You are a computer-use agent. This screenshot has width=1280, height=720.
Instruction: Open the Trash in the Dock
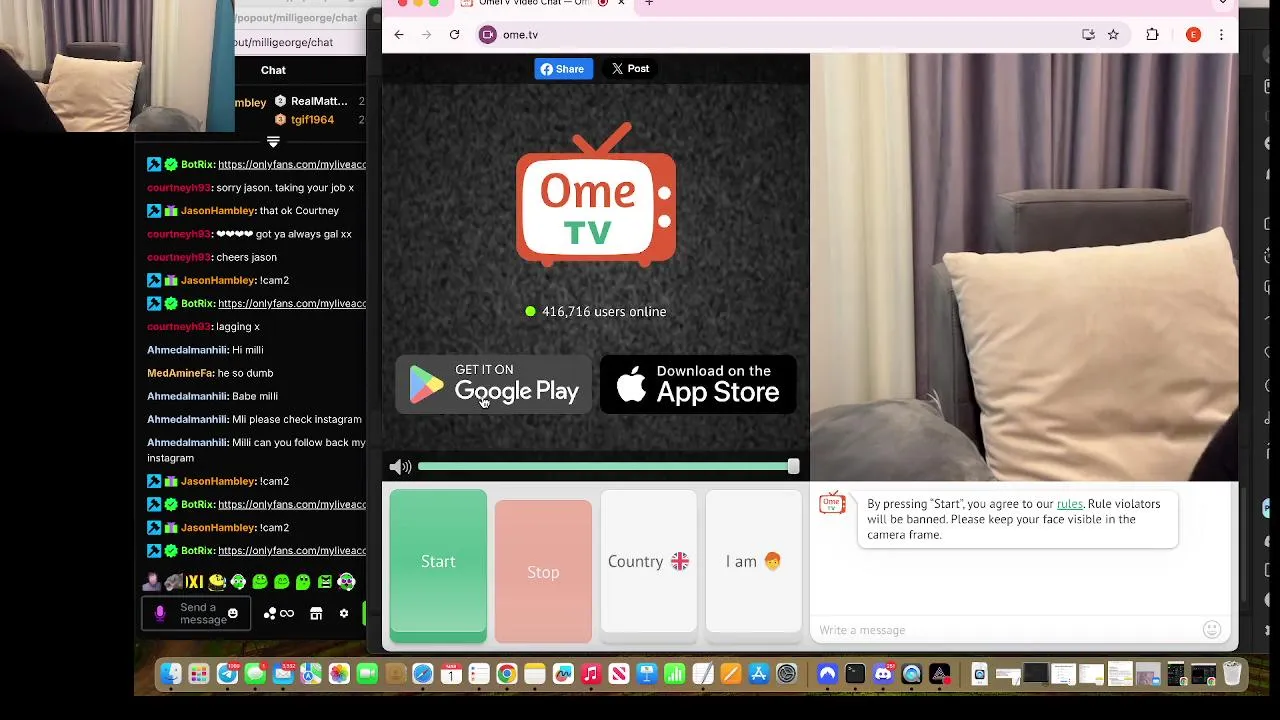pos(1232,674)
